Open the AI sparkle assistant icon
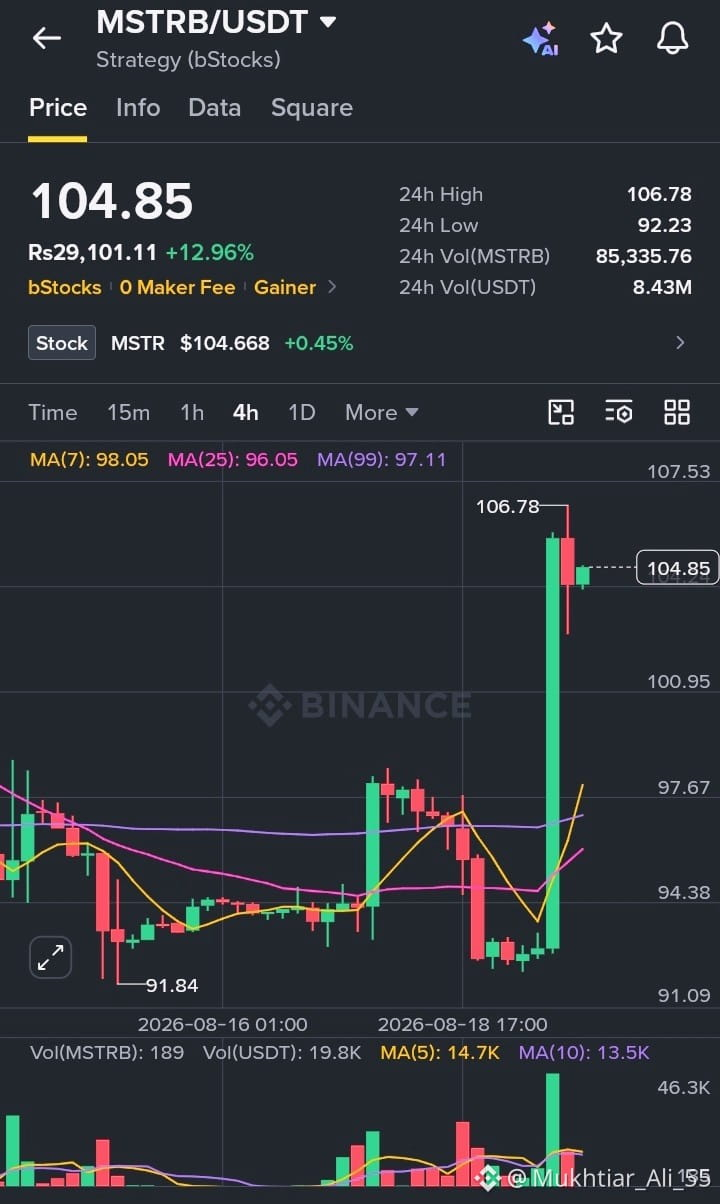The width and height of the screenshot is (720, 1204). [540, 39]
